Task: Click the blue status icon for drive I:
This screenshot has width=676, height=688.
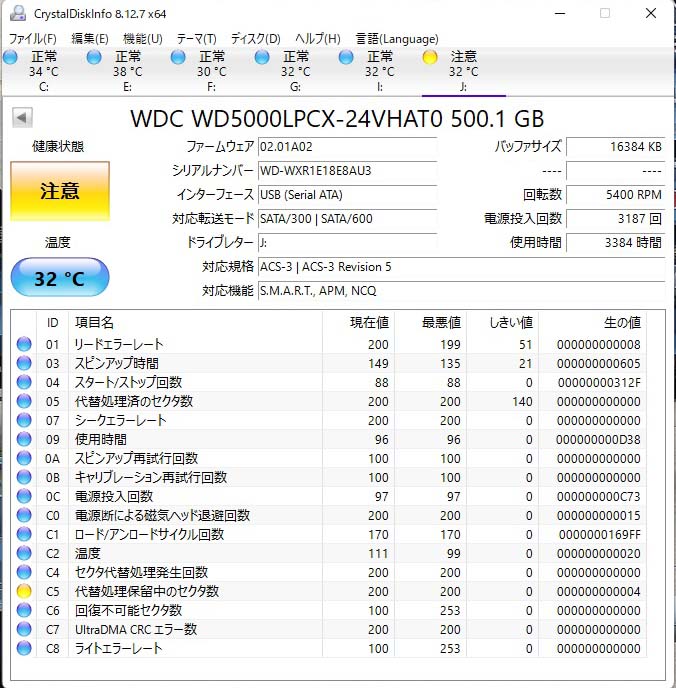Action: coord(346,57)
